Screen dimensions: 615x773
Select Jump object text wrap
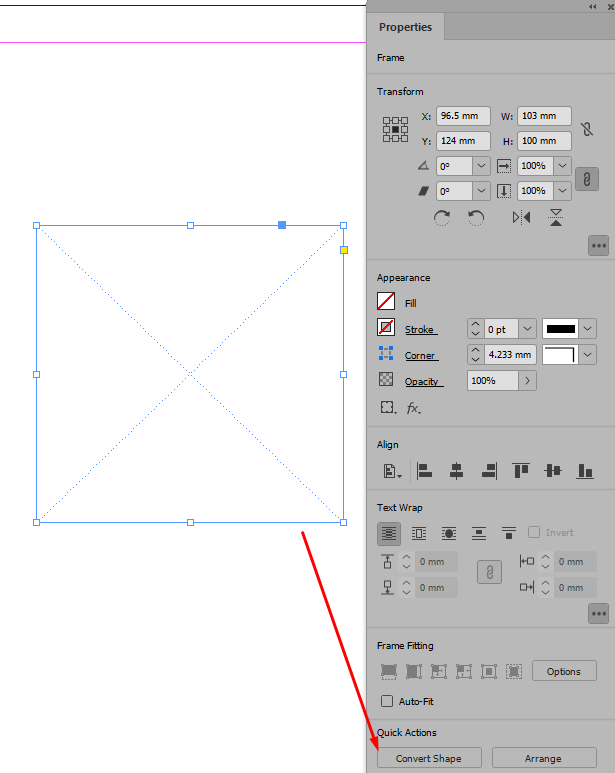[x=479, y=533]
